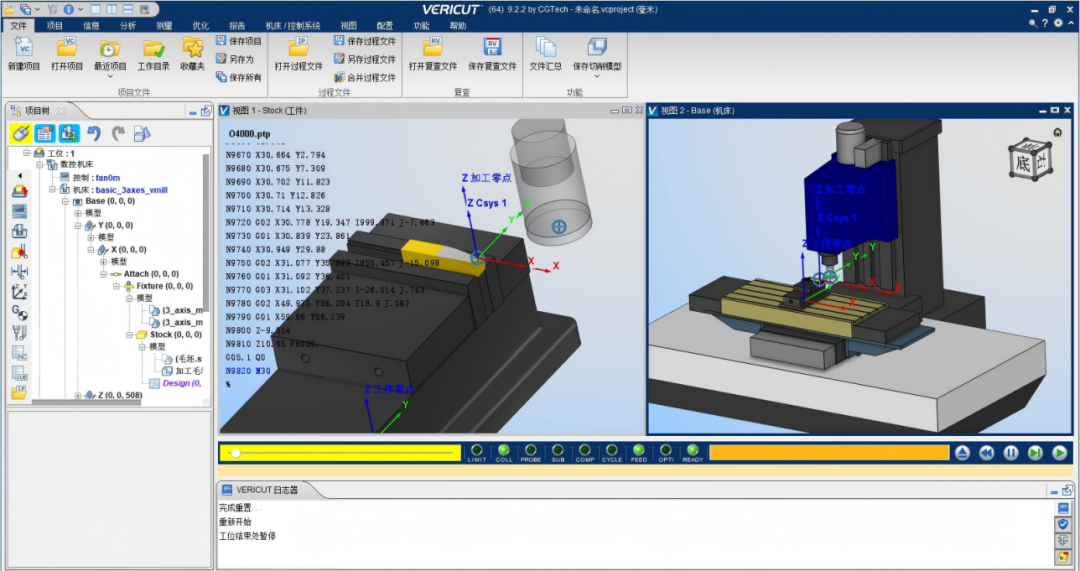
Task: Click 保存项目 (Save Project) button
Action: click(238, 41)
